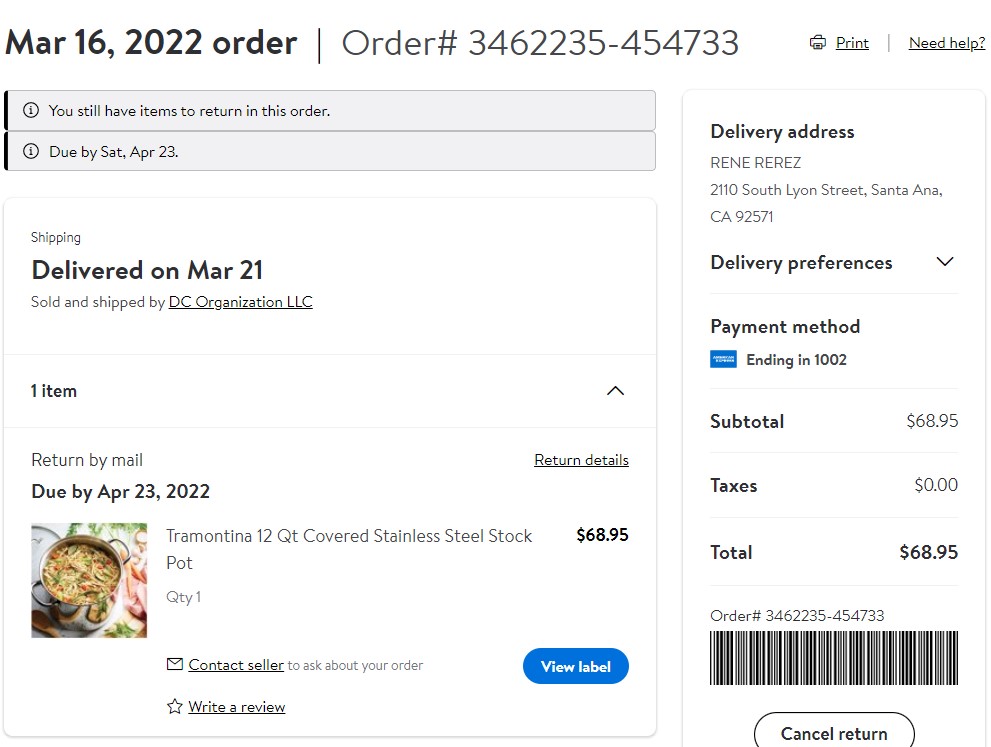The width and height of the screenshot is (991, 747).
Task: Click the info icon beside Due by Sat
Action: (30, 151)
